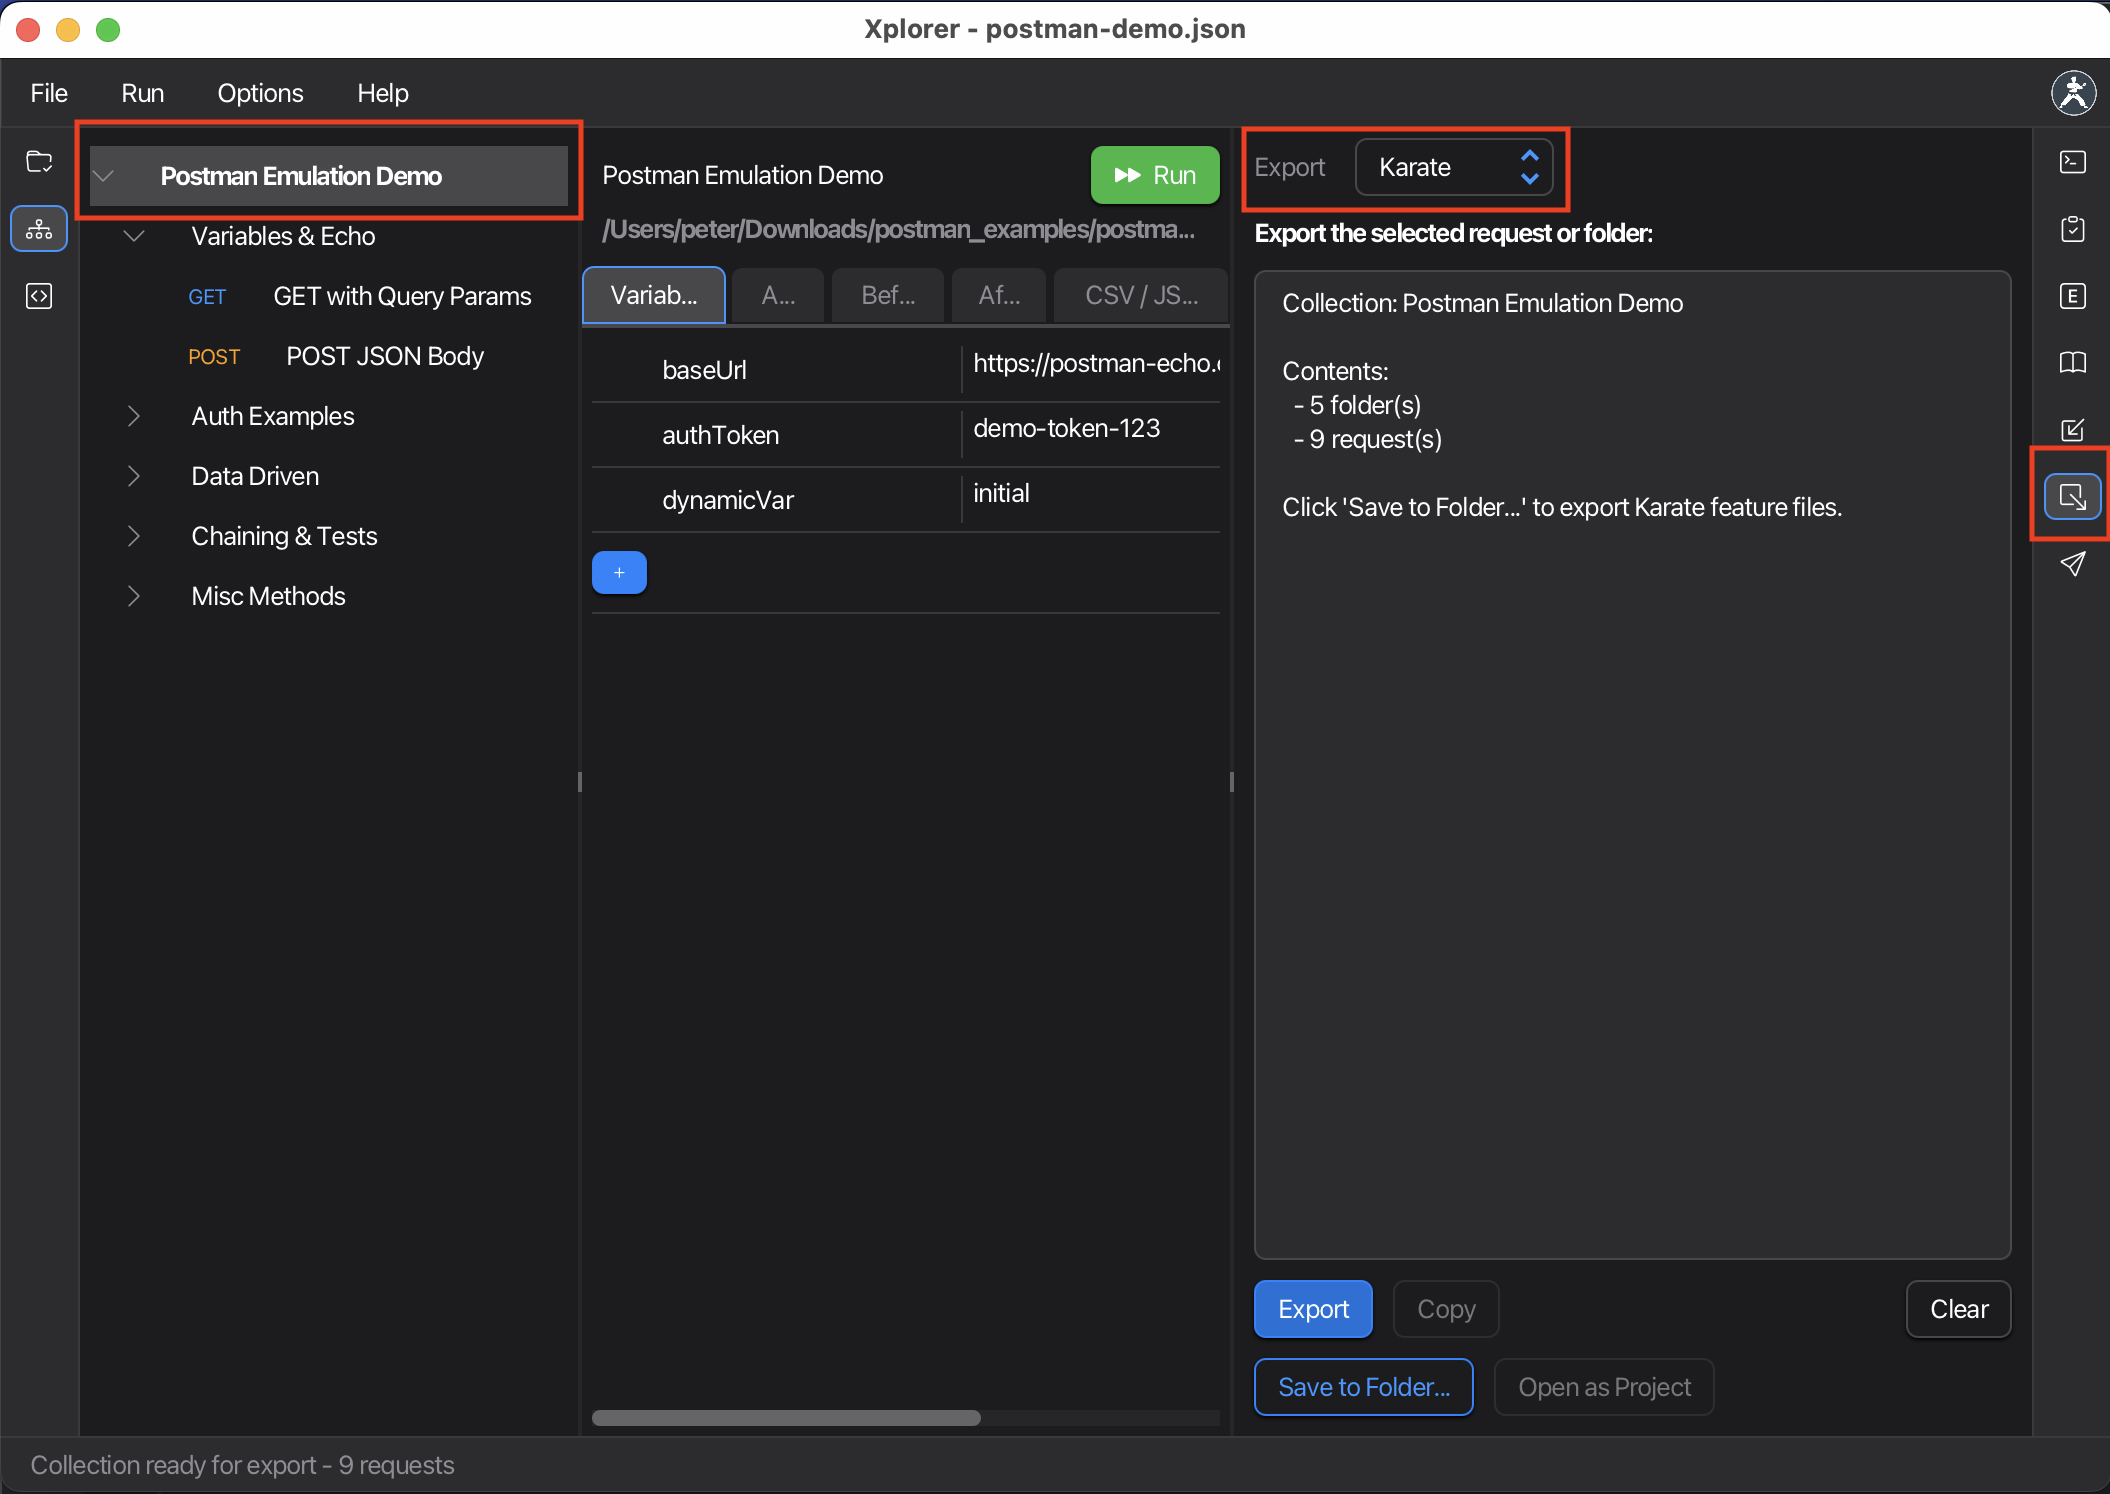
Task: Open the code view sidebar icon
Action: [x=39, y=296]
